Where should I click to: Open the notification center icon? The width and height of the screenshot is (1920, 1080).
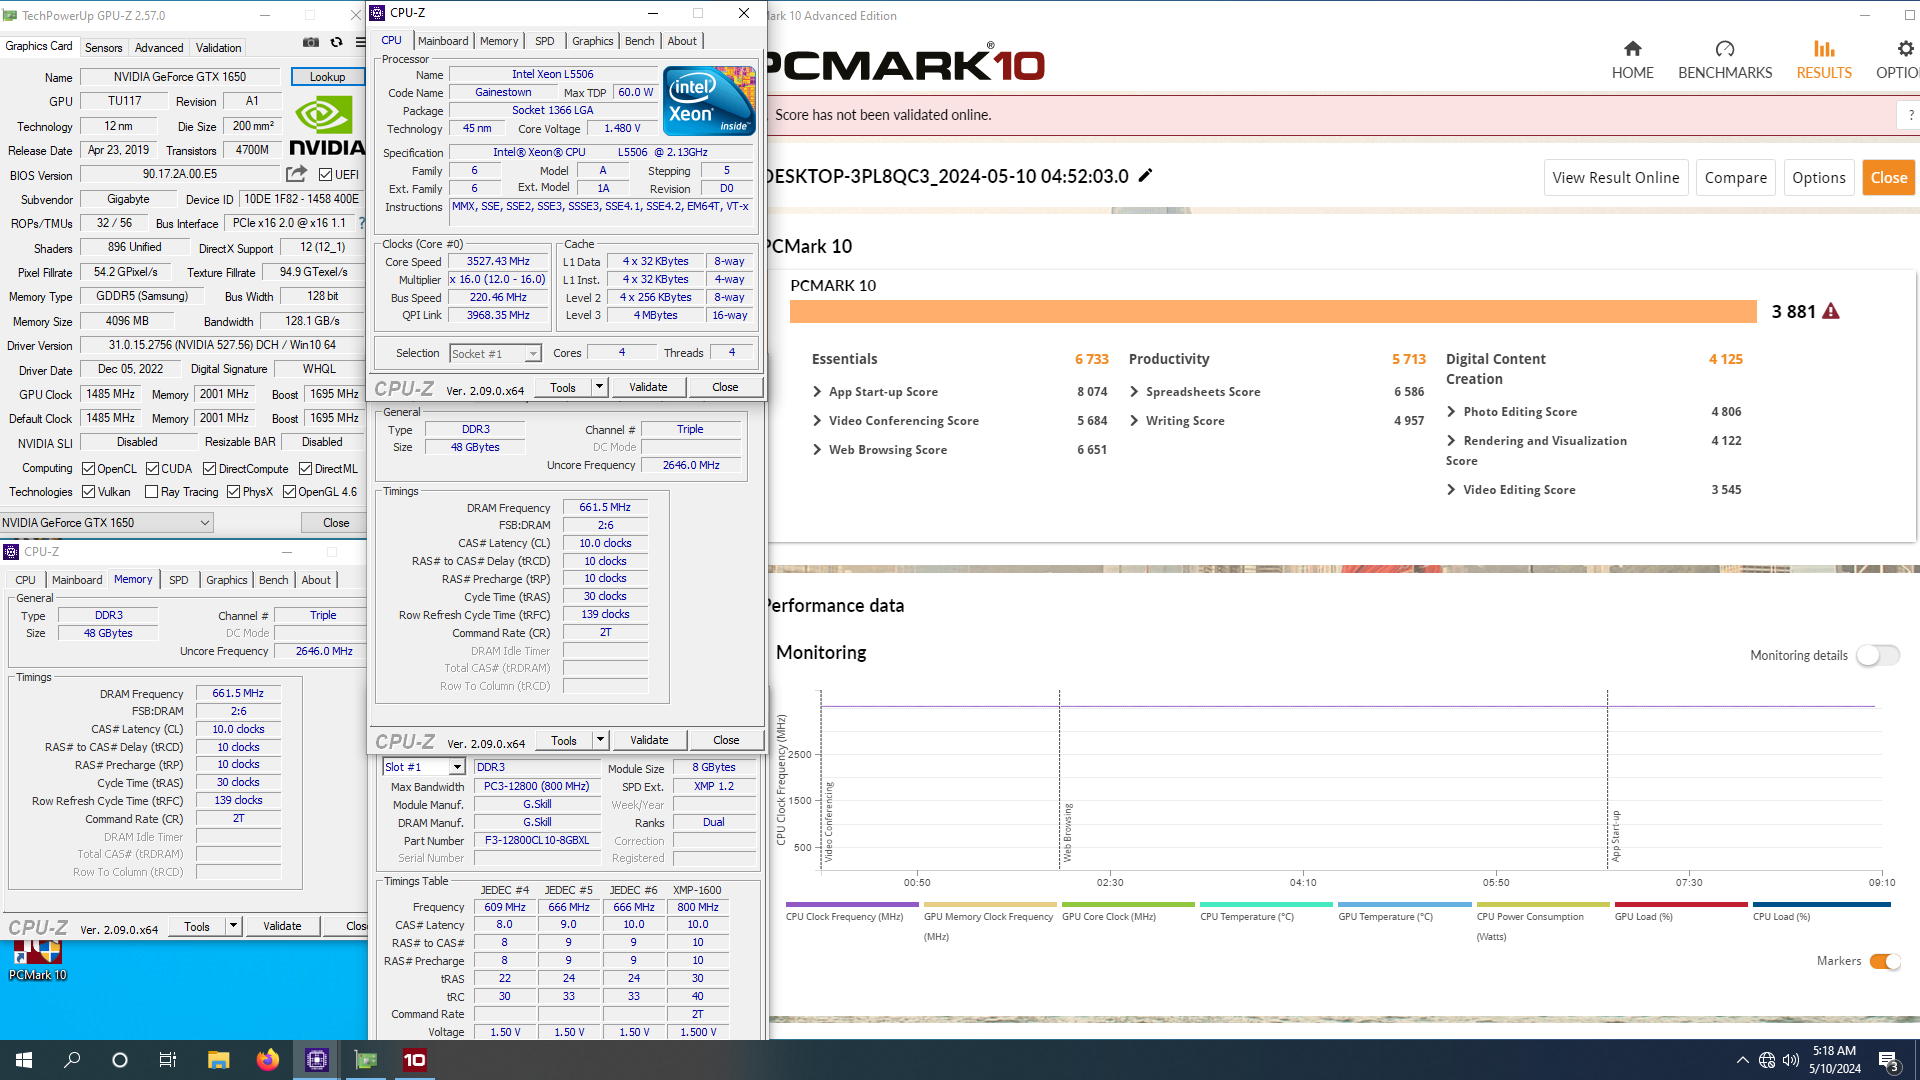(x=1889, y=1061)
